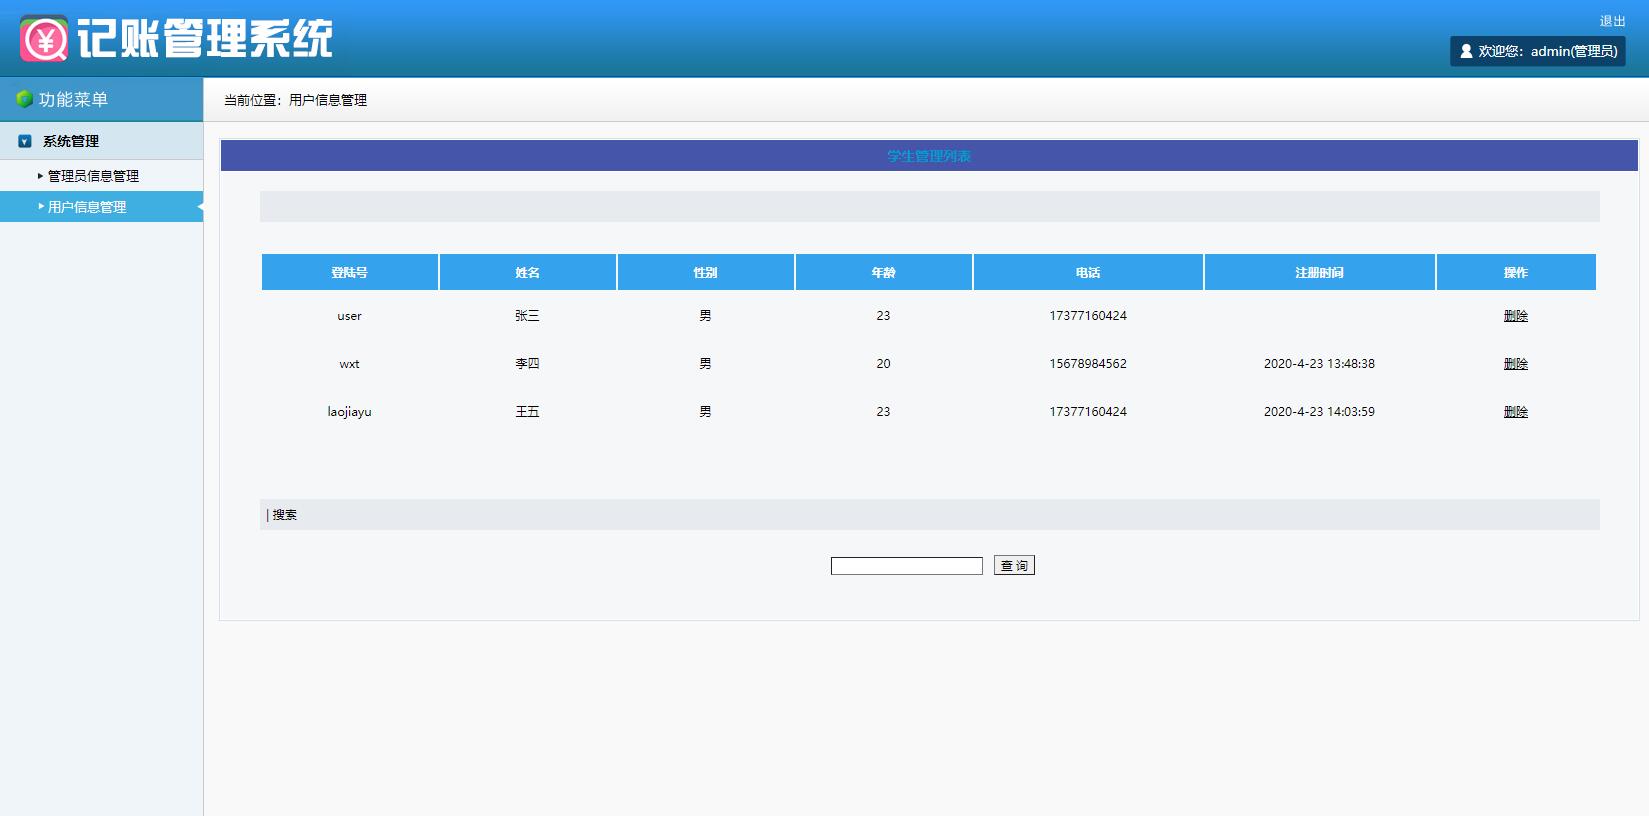Click the 功能菜单 sidebar header

[73, 100]
